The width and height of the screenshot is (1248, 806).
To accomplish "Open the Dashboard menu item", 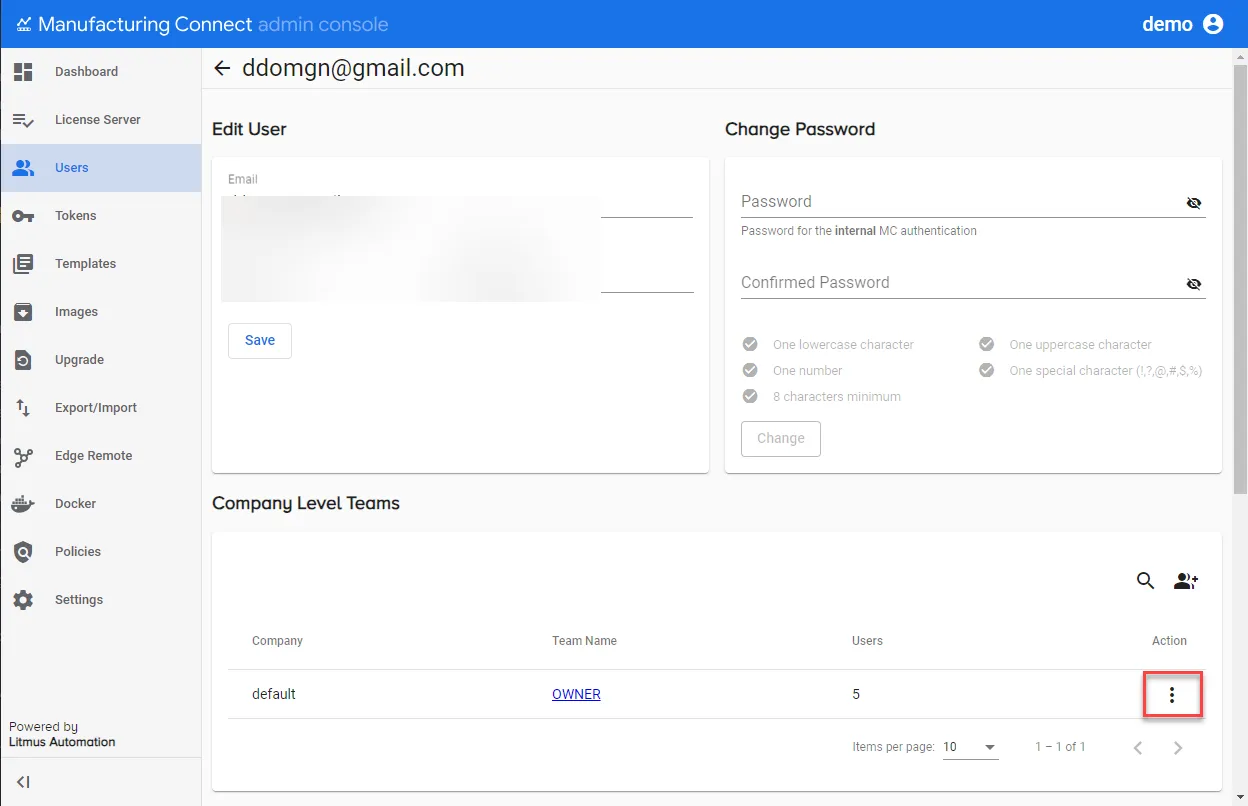I will click(x=101, y=72).
